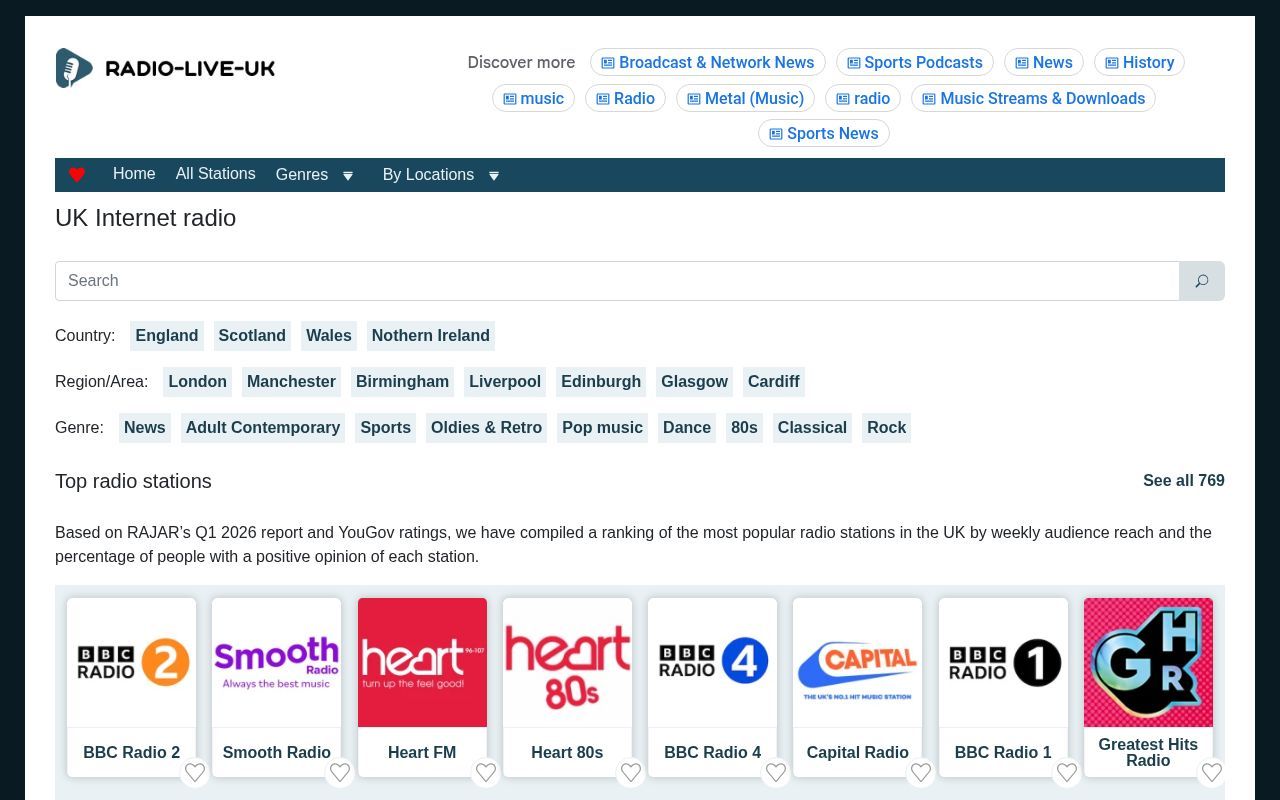Open BBC Radio 2 station name

[132, 753]
